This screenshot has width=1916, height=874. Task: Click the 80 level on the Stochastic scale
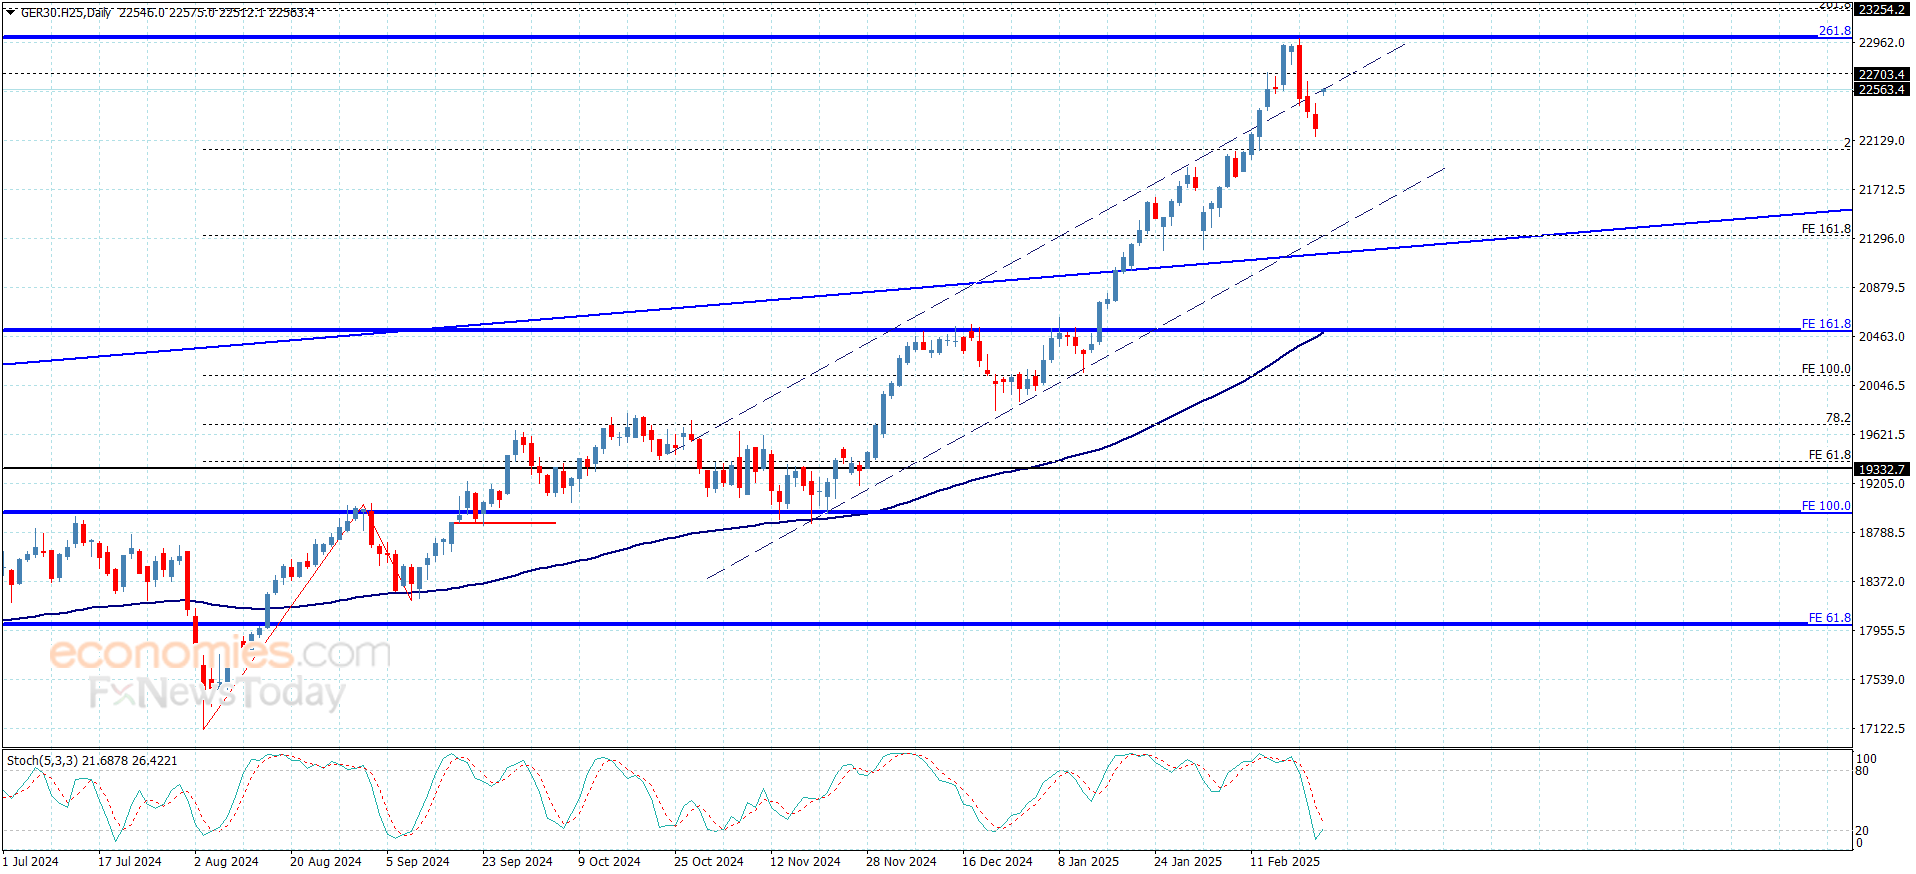click(1862, 771)
